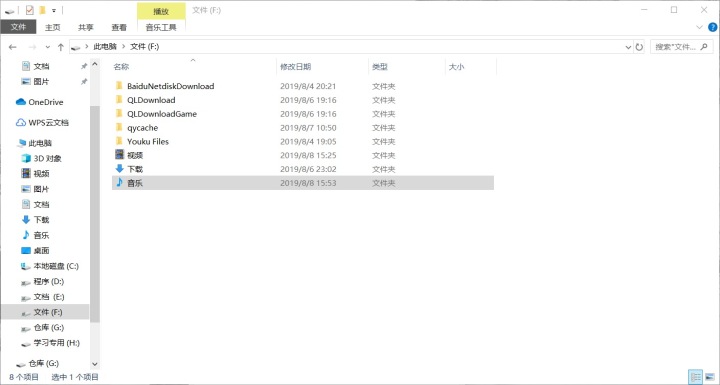Select the QLDownloadGame folder icon
This screenshot has height=385, width=720.
[119, 113]
